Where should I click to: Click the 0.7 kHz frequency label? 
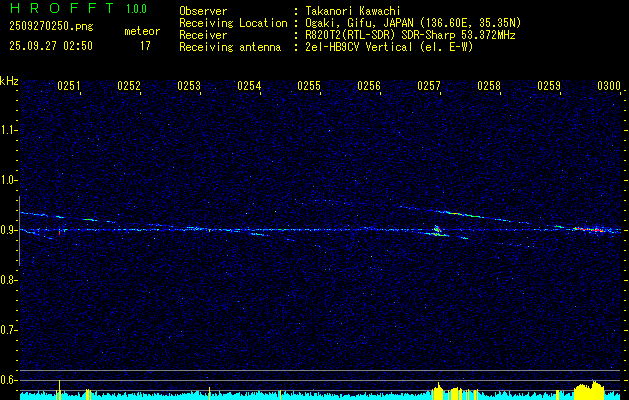click(8, 330)
